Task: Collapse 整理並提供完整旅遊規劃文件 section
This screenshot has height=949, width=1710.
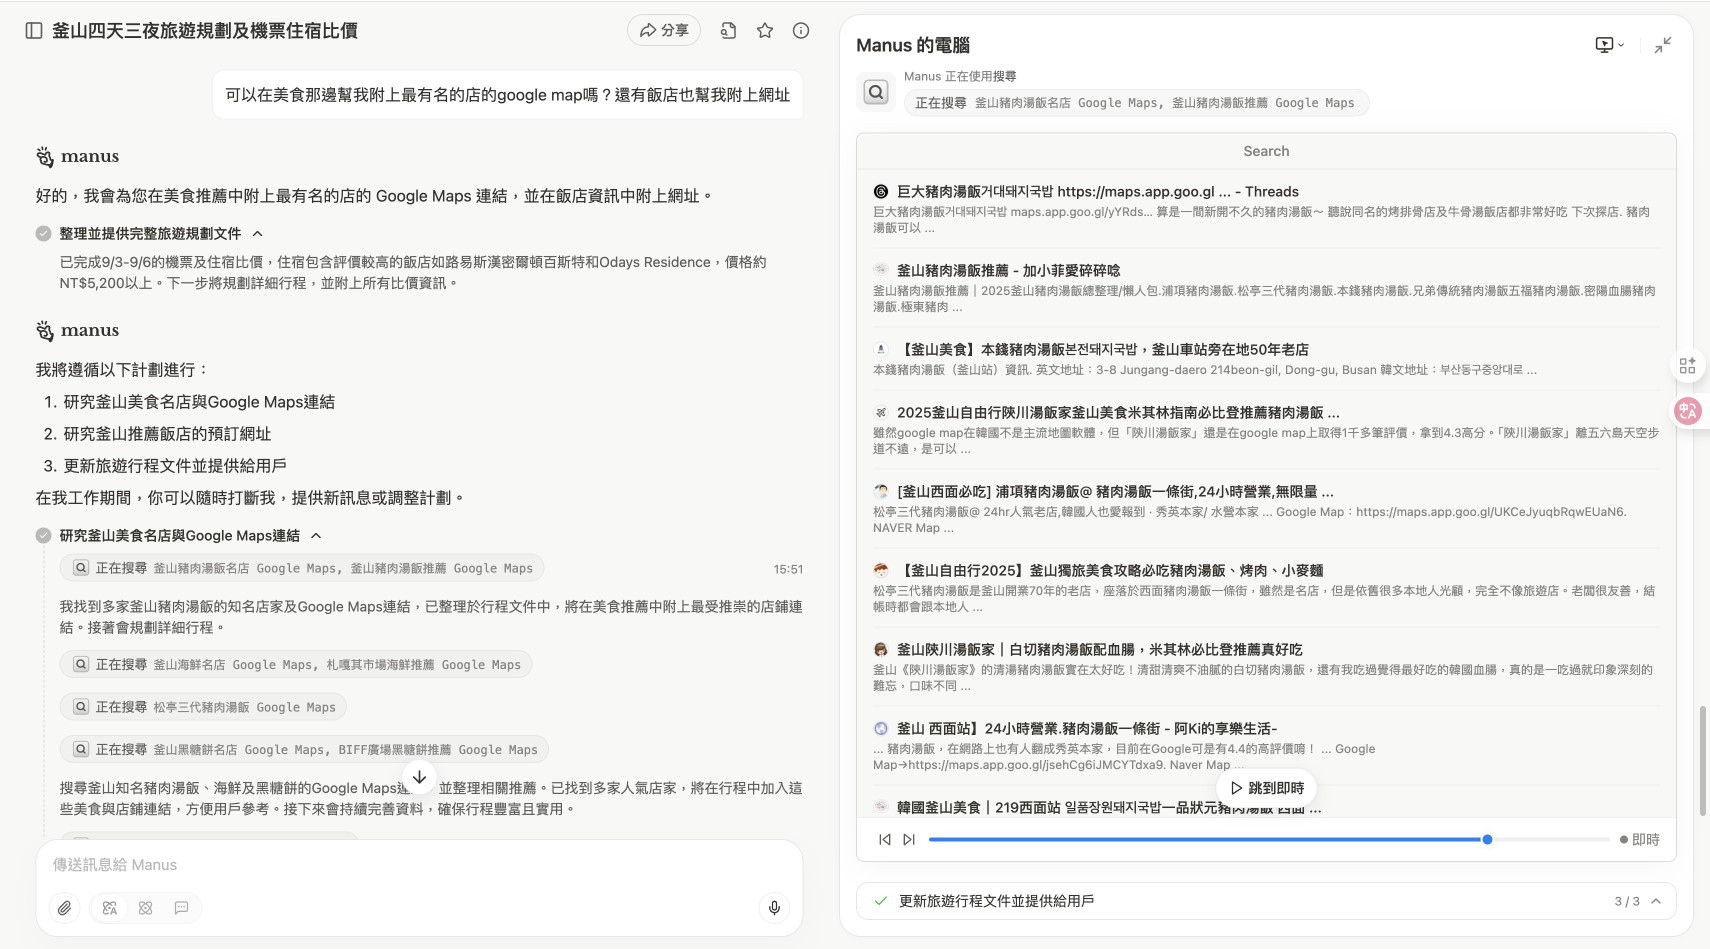Action: [x=258, y=234]
